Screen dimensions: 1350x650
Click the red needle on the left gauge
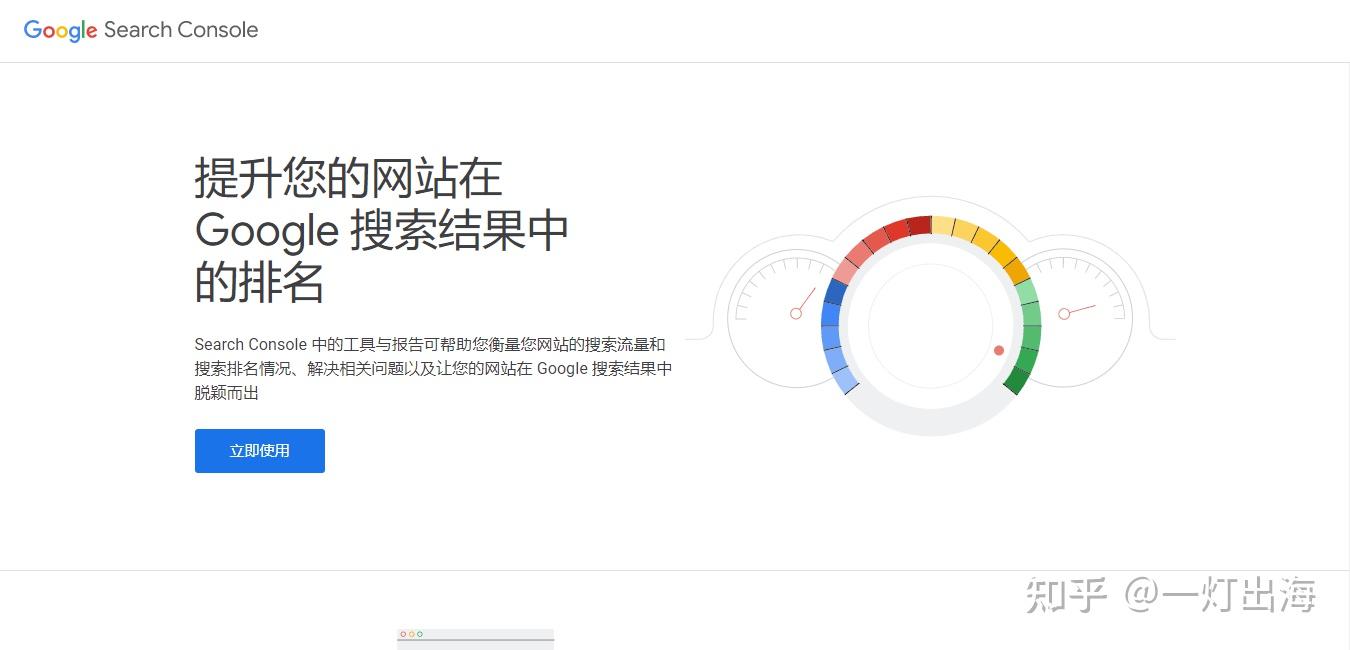[806, 300]
